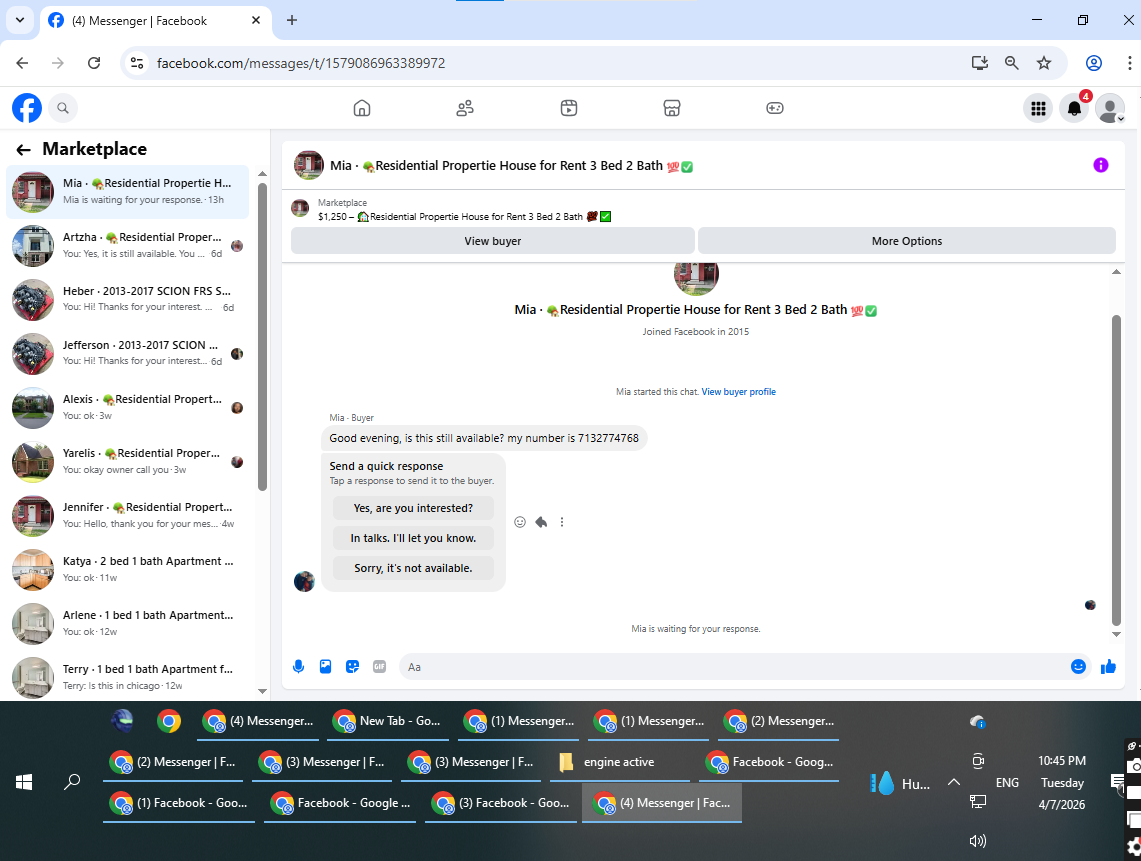This screenshot has width=1141, height=861.
Task: Open Katya 2 bed 1 bath conversation
Action: [x=127, y=569]
